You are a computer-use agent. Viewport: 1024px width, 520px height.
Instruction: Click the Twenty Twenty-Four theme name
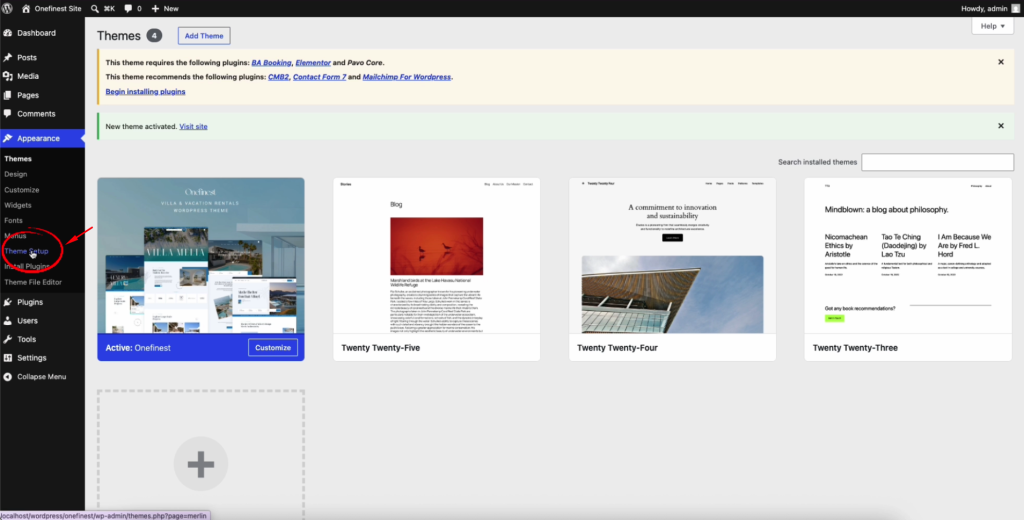[x=617, y=348]
